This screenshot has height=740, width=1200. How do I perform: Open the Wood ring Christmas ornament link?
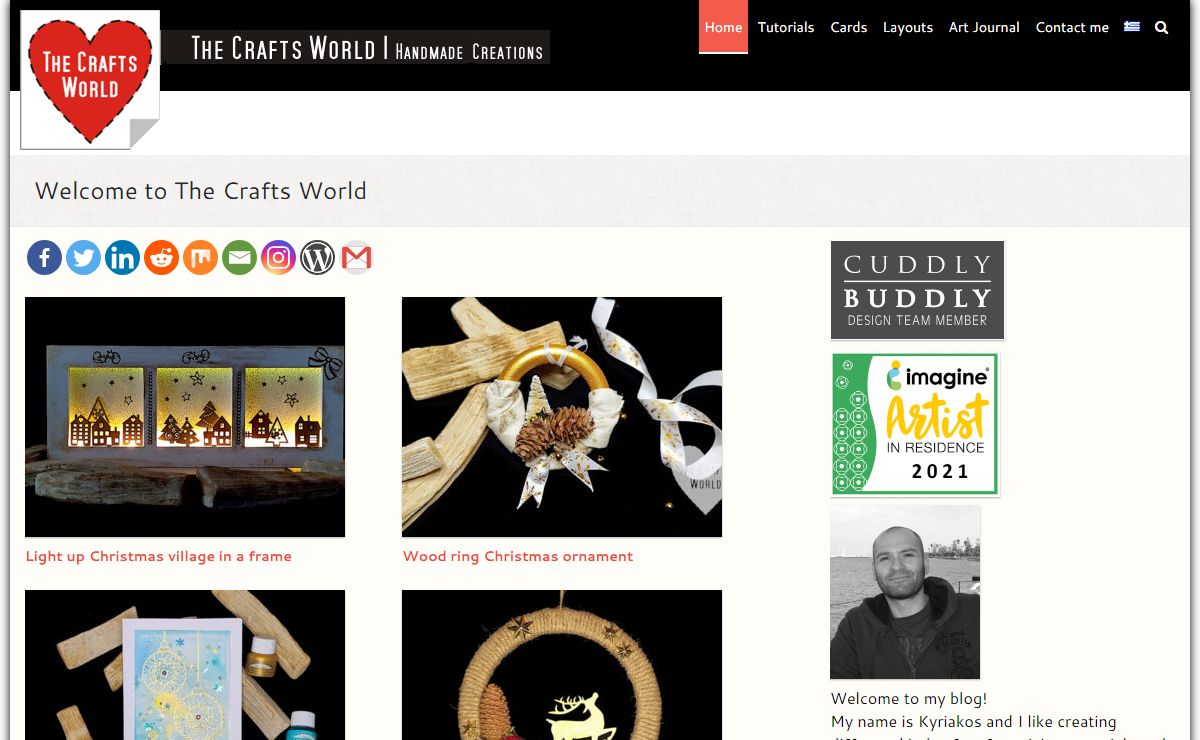click(x=518, y=556)
